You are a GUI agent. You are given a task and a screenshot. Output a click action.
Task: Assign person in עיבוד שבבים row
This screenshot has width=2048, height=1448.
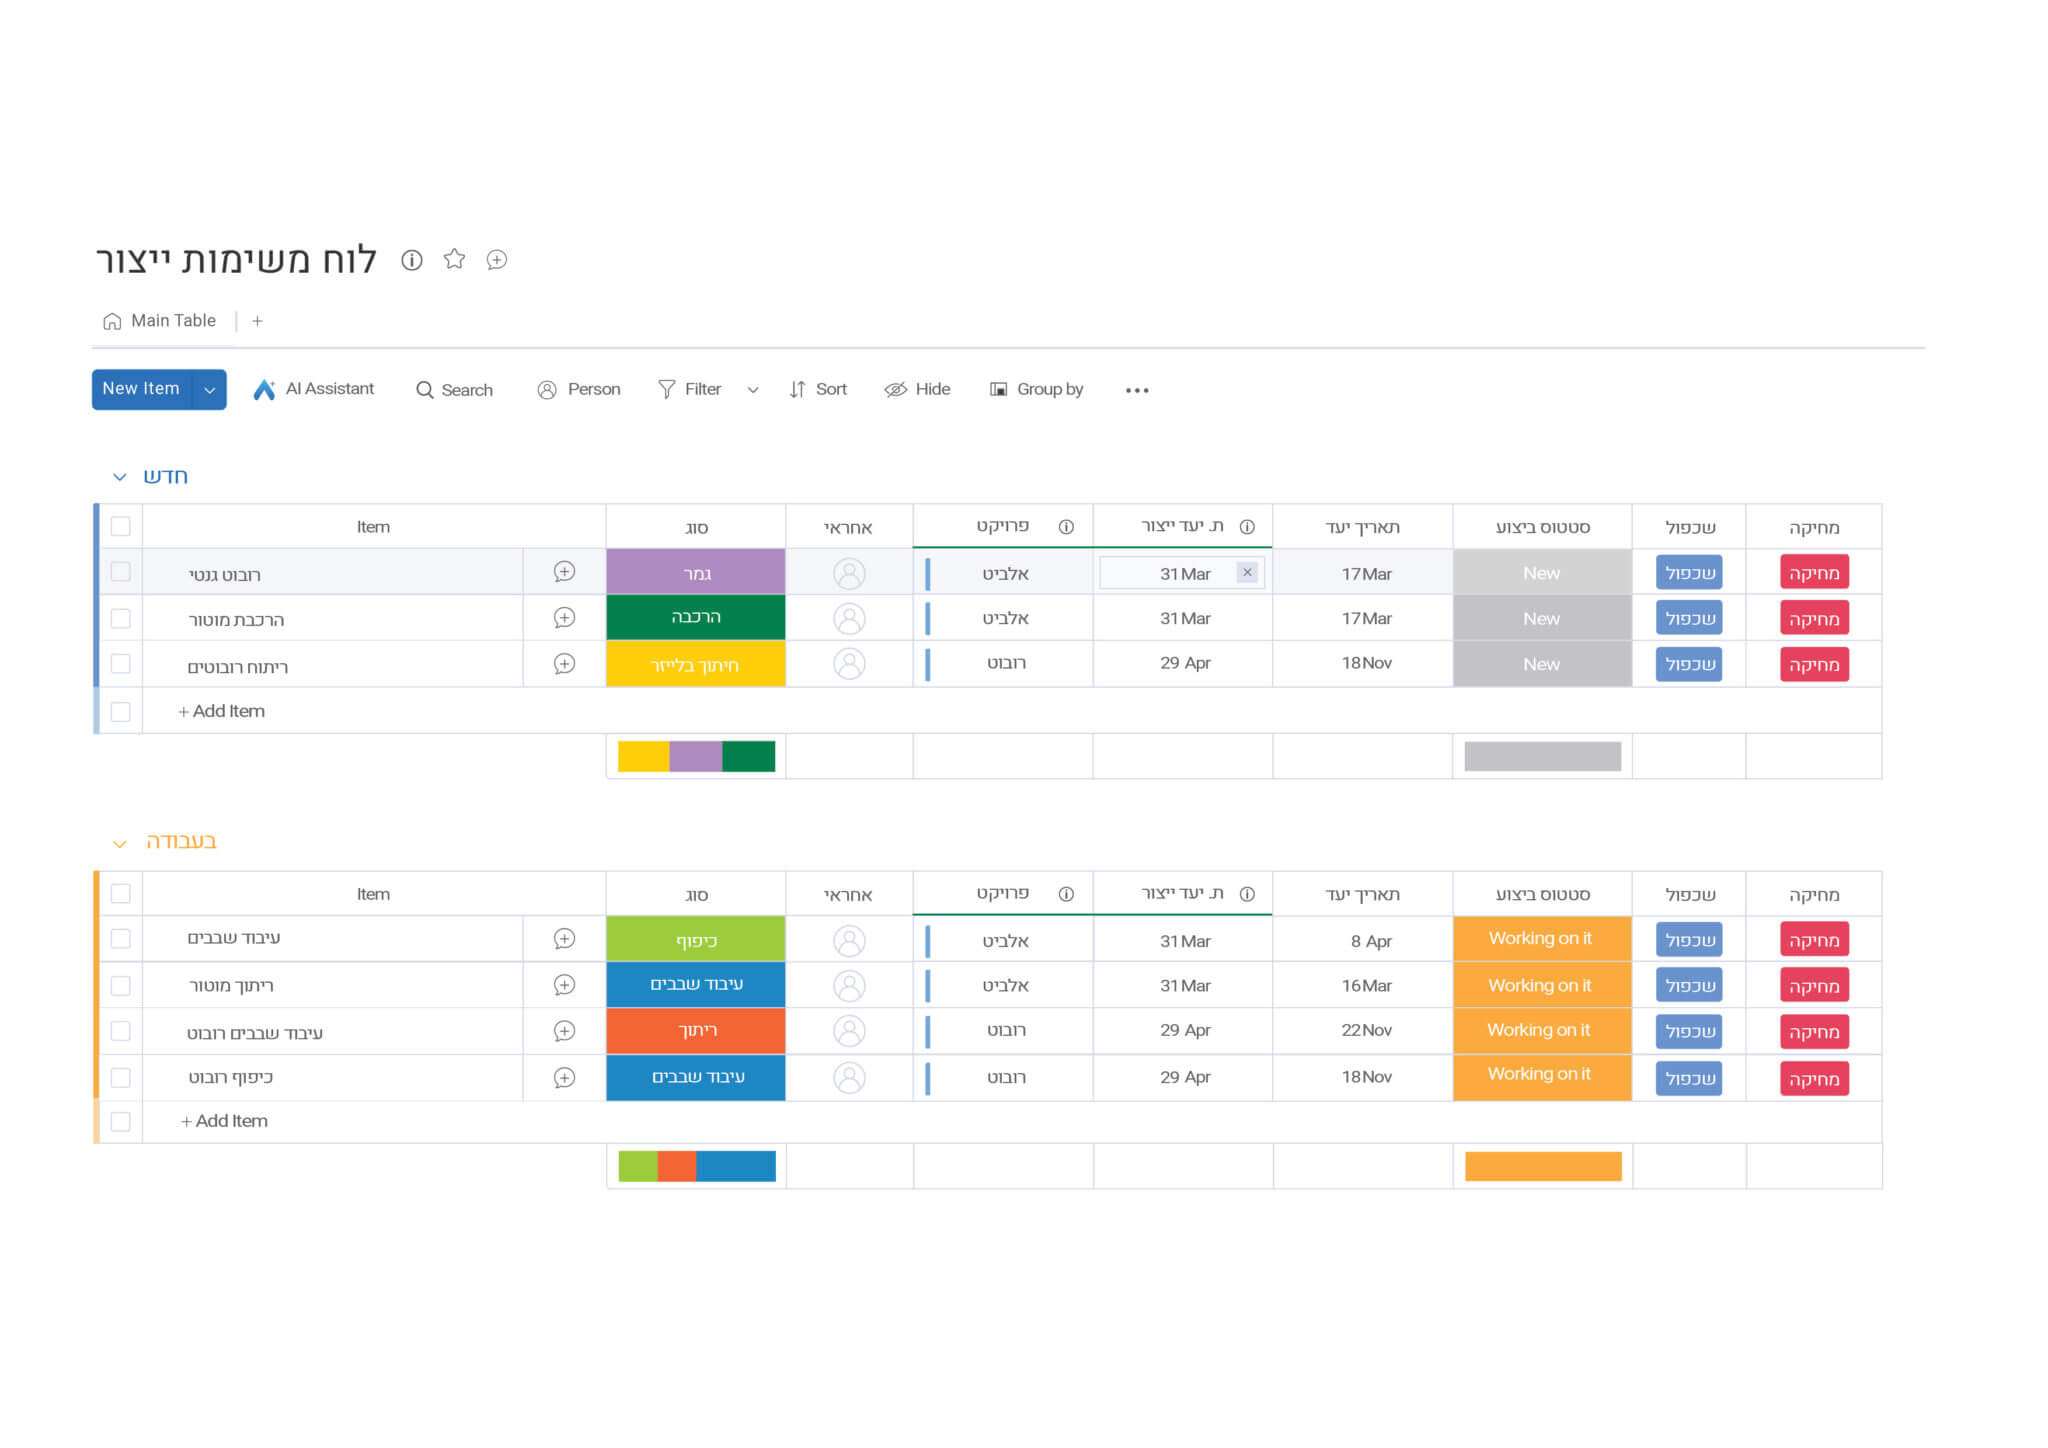tap(849, 941)
